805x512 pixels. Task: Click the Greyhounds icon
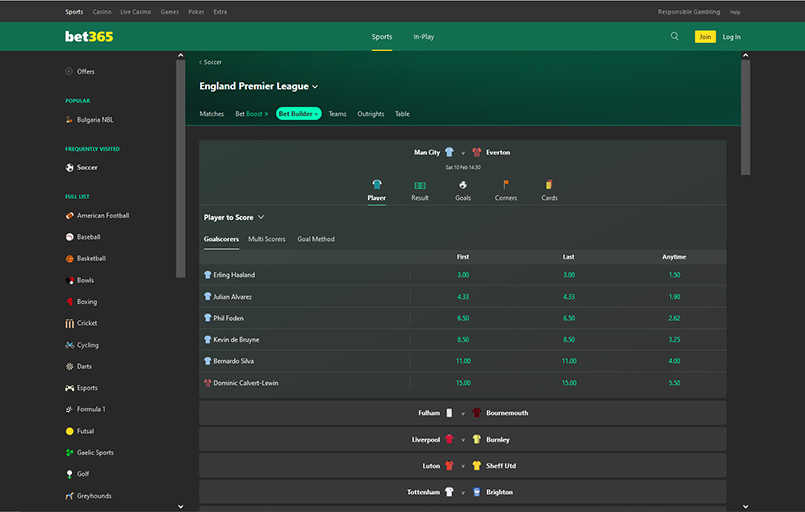(x=69, y=496)
